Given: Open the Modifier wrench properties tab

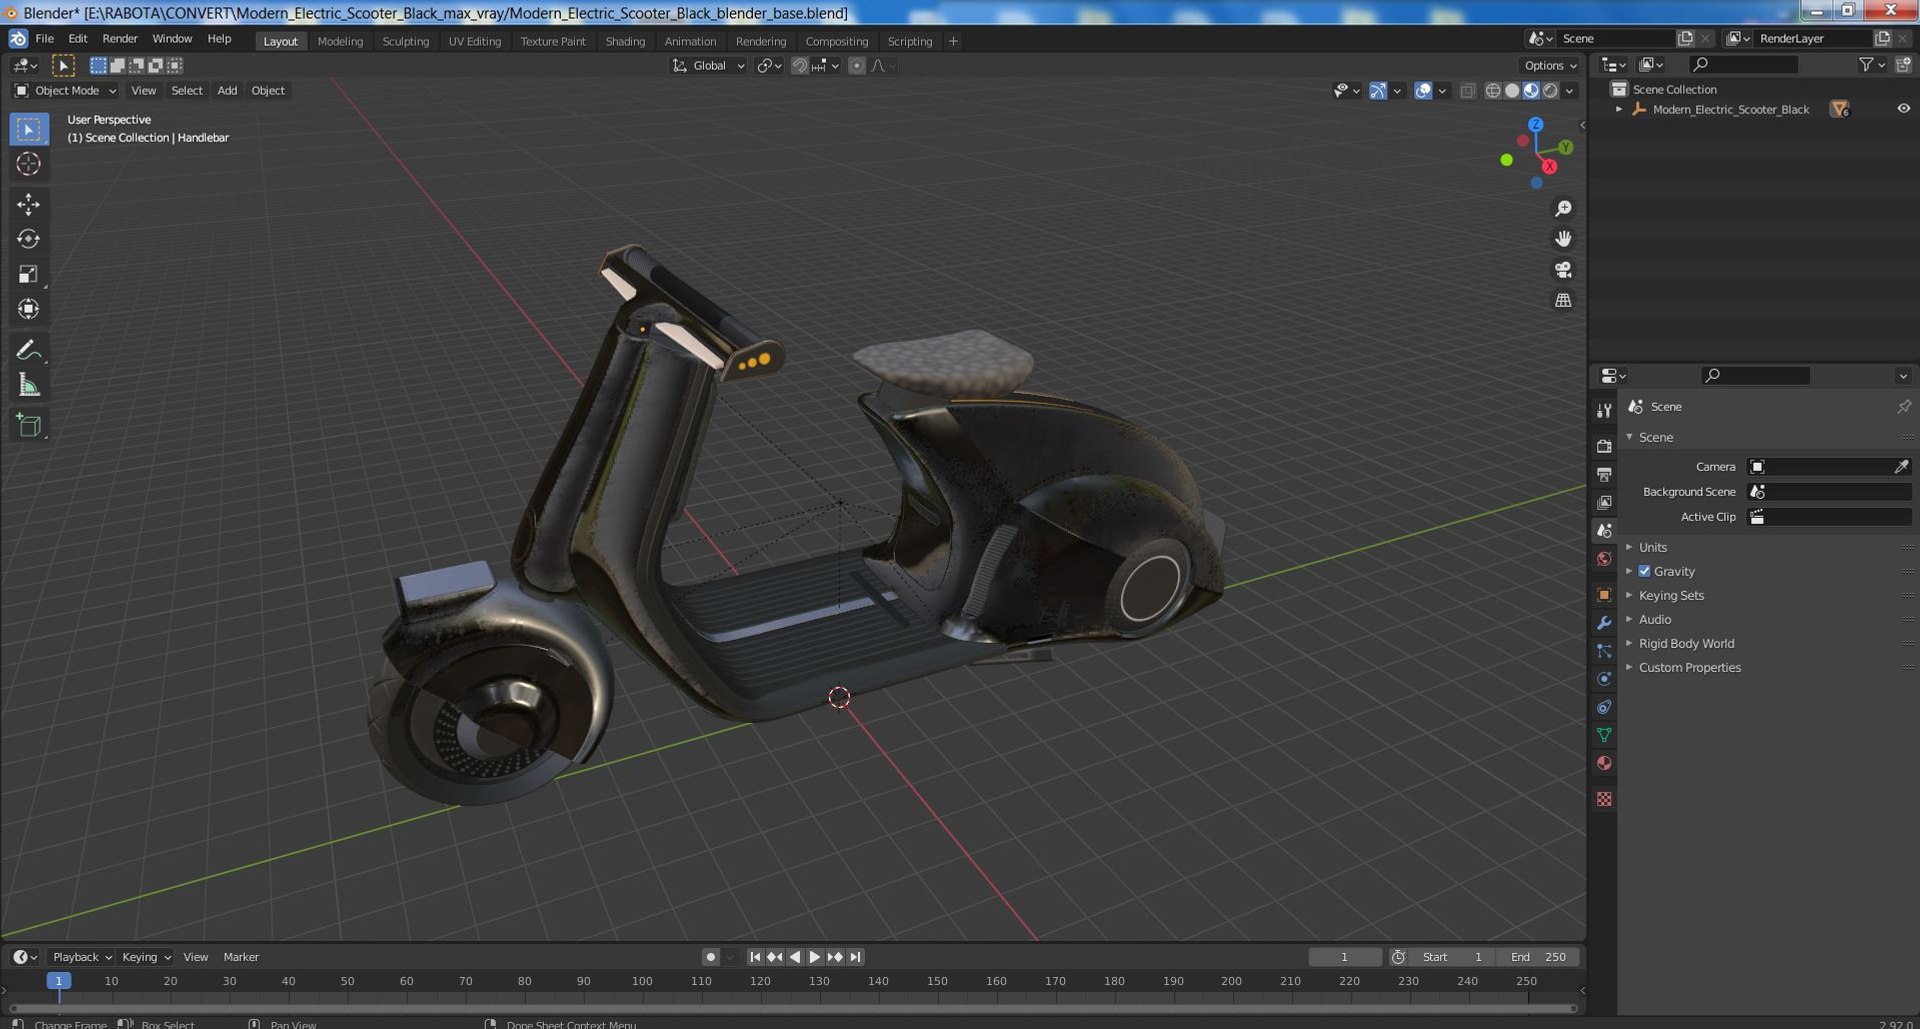Looking at the screenshot, I should point(1604,623).
